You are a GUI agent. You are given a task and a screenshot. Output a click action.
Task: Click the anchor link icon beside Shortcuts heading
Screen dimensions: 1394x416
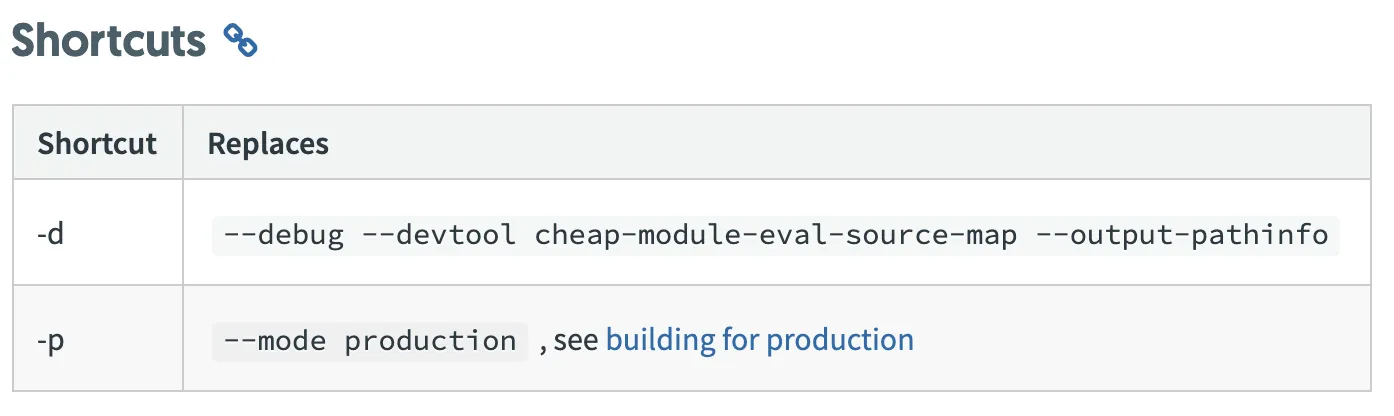point(240,40)
